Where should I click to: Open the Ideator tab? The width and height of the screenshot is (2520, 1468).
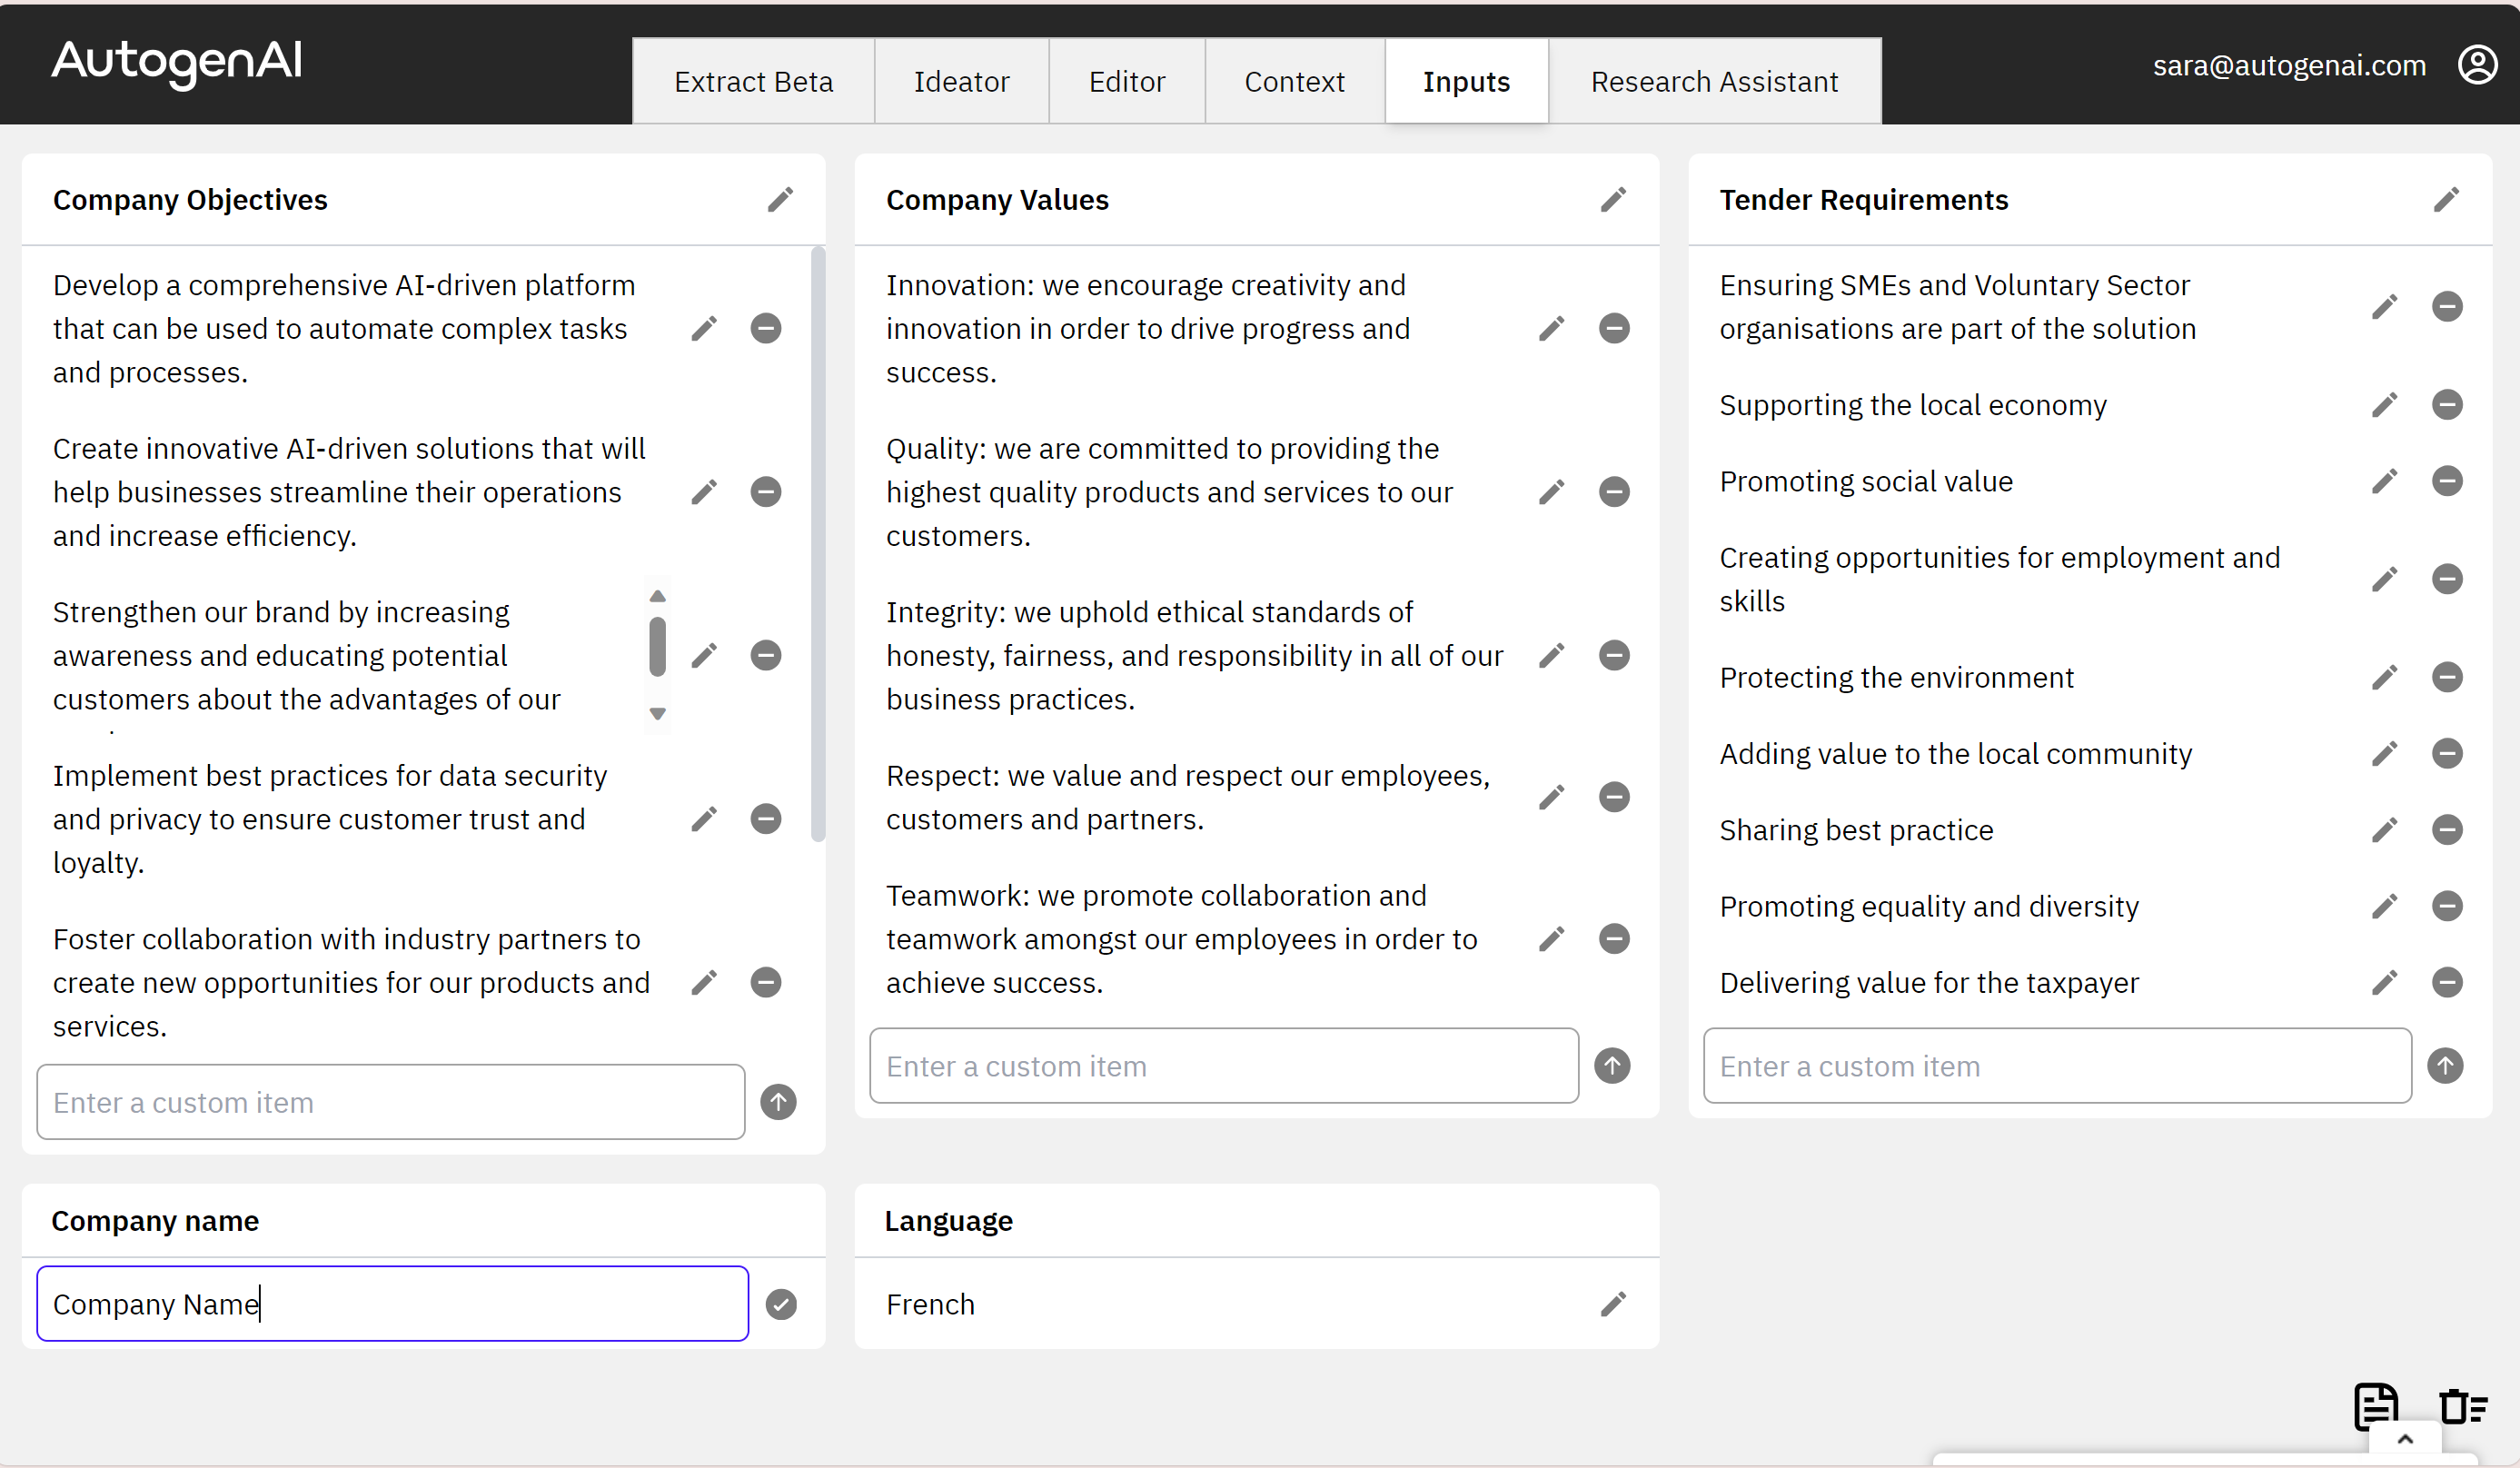[961, 81]
